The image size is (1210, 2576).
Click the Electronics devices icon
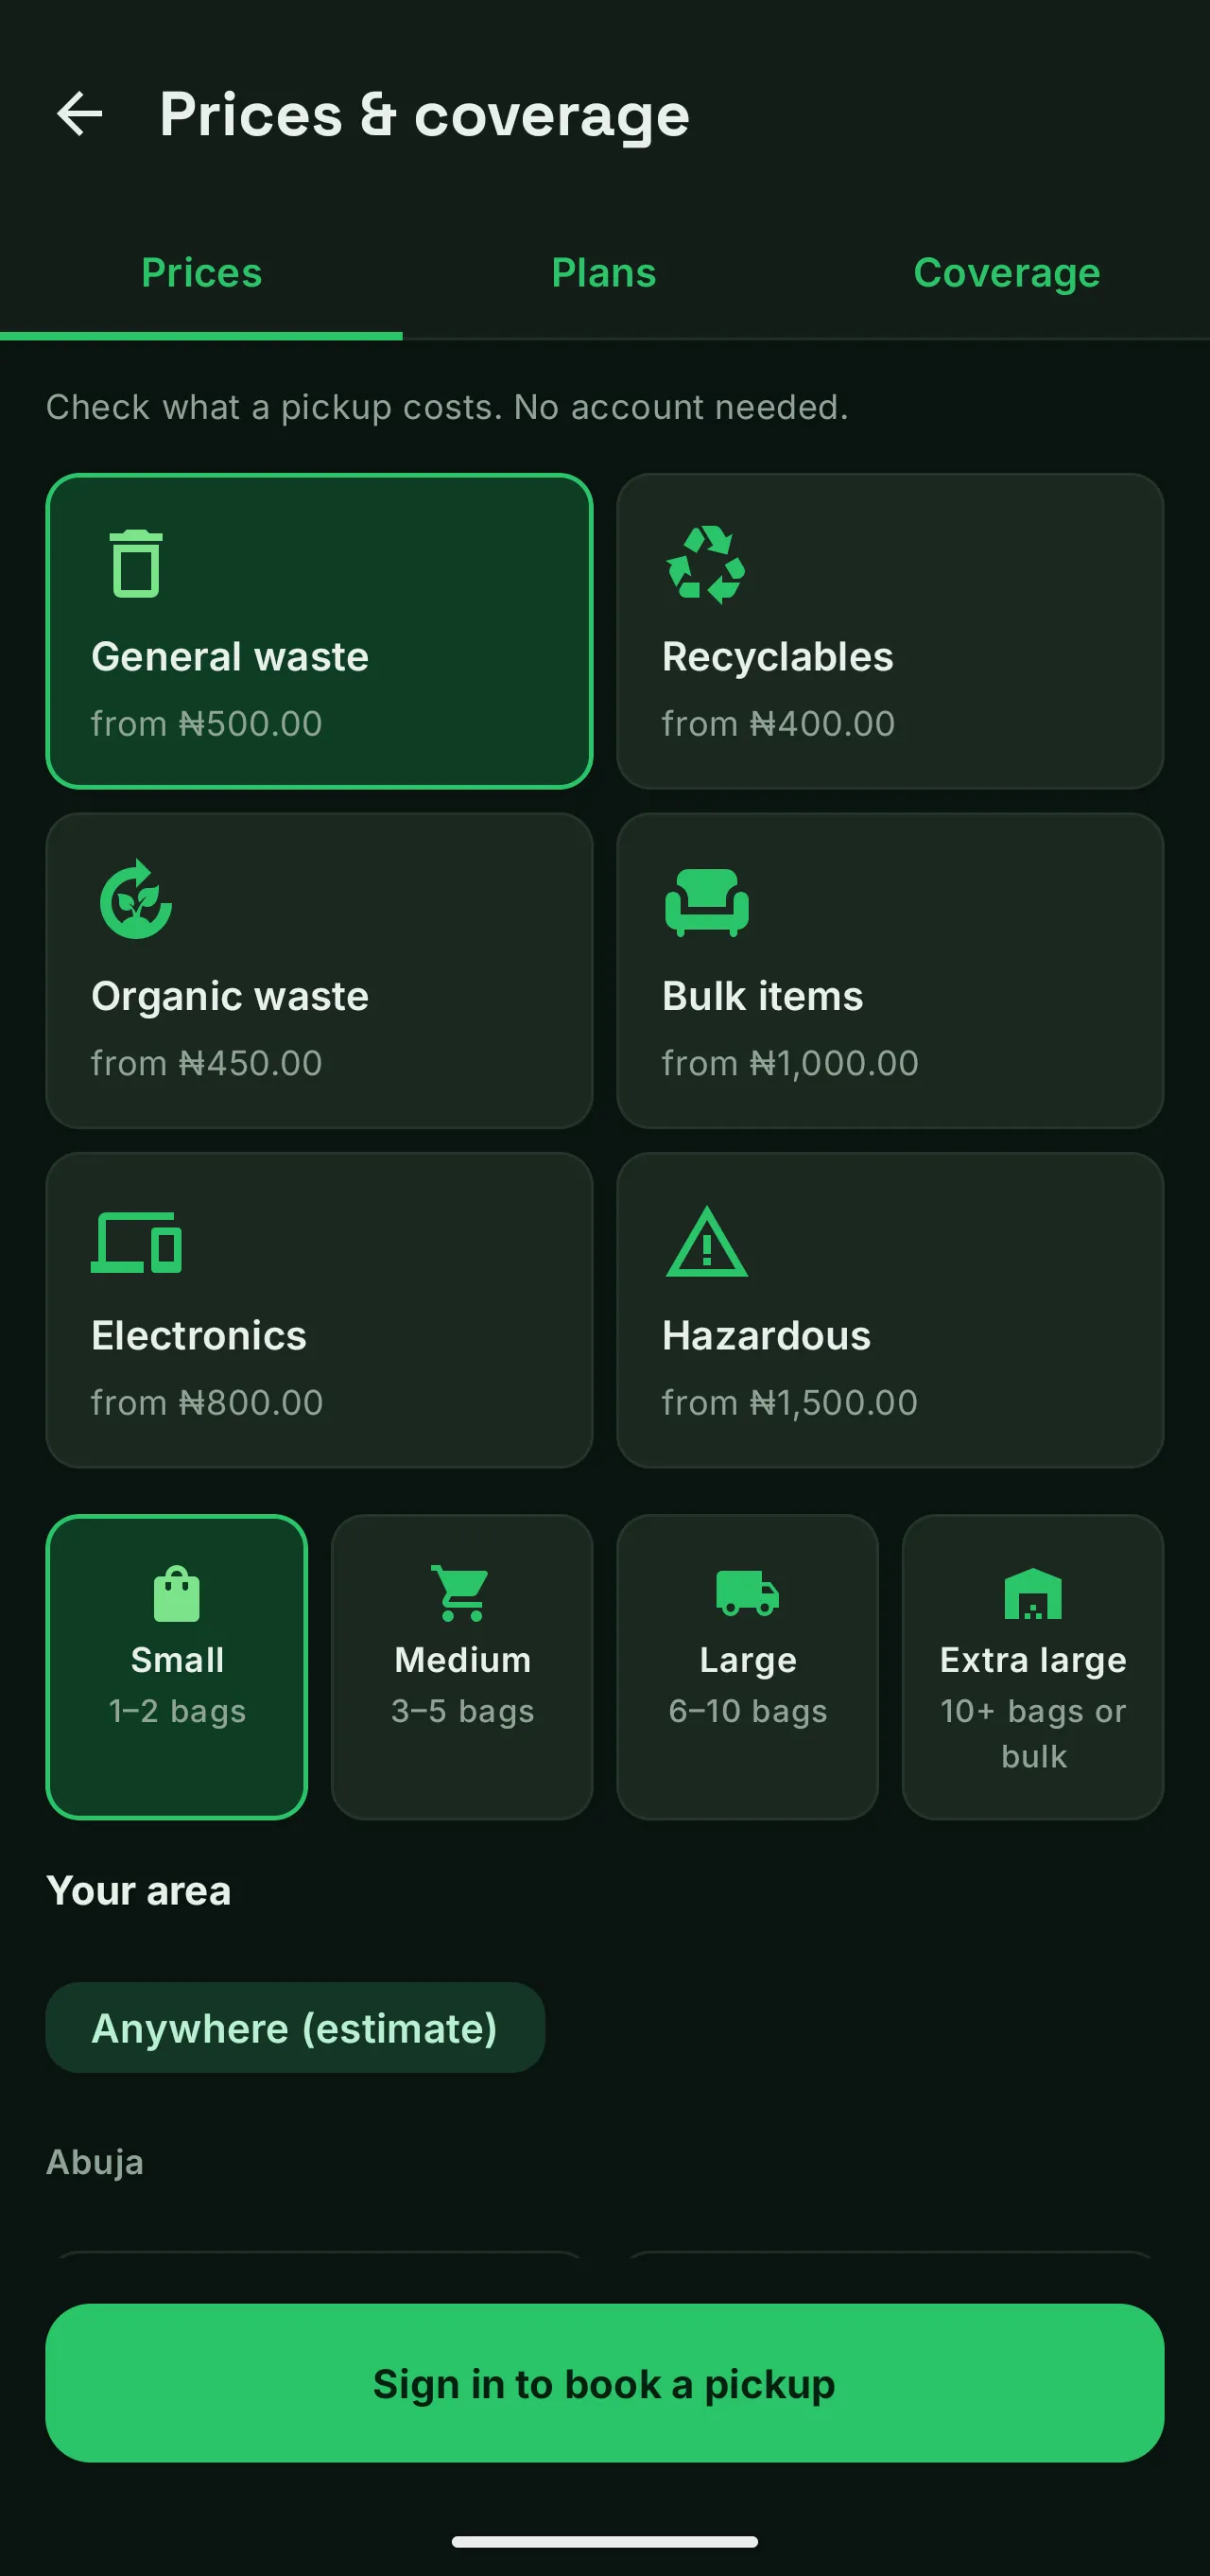pos(136,1242)
